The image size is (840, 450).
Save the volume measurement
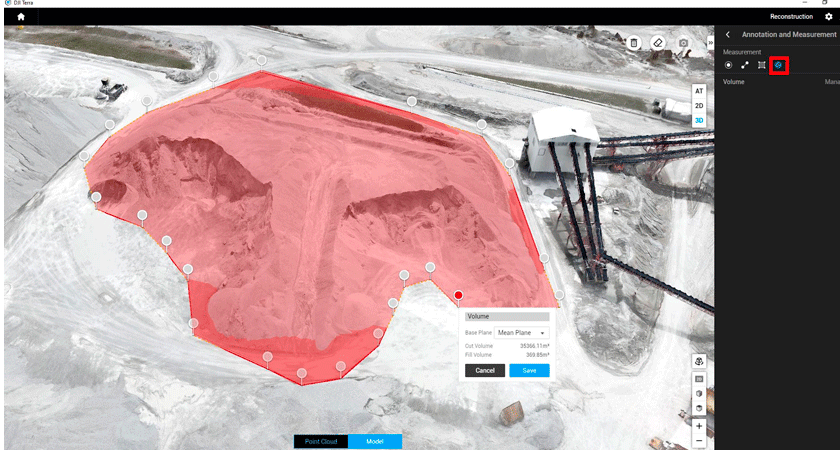(529, 370)
